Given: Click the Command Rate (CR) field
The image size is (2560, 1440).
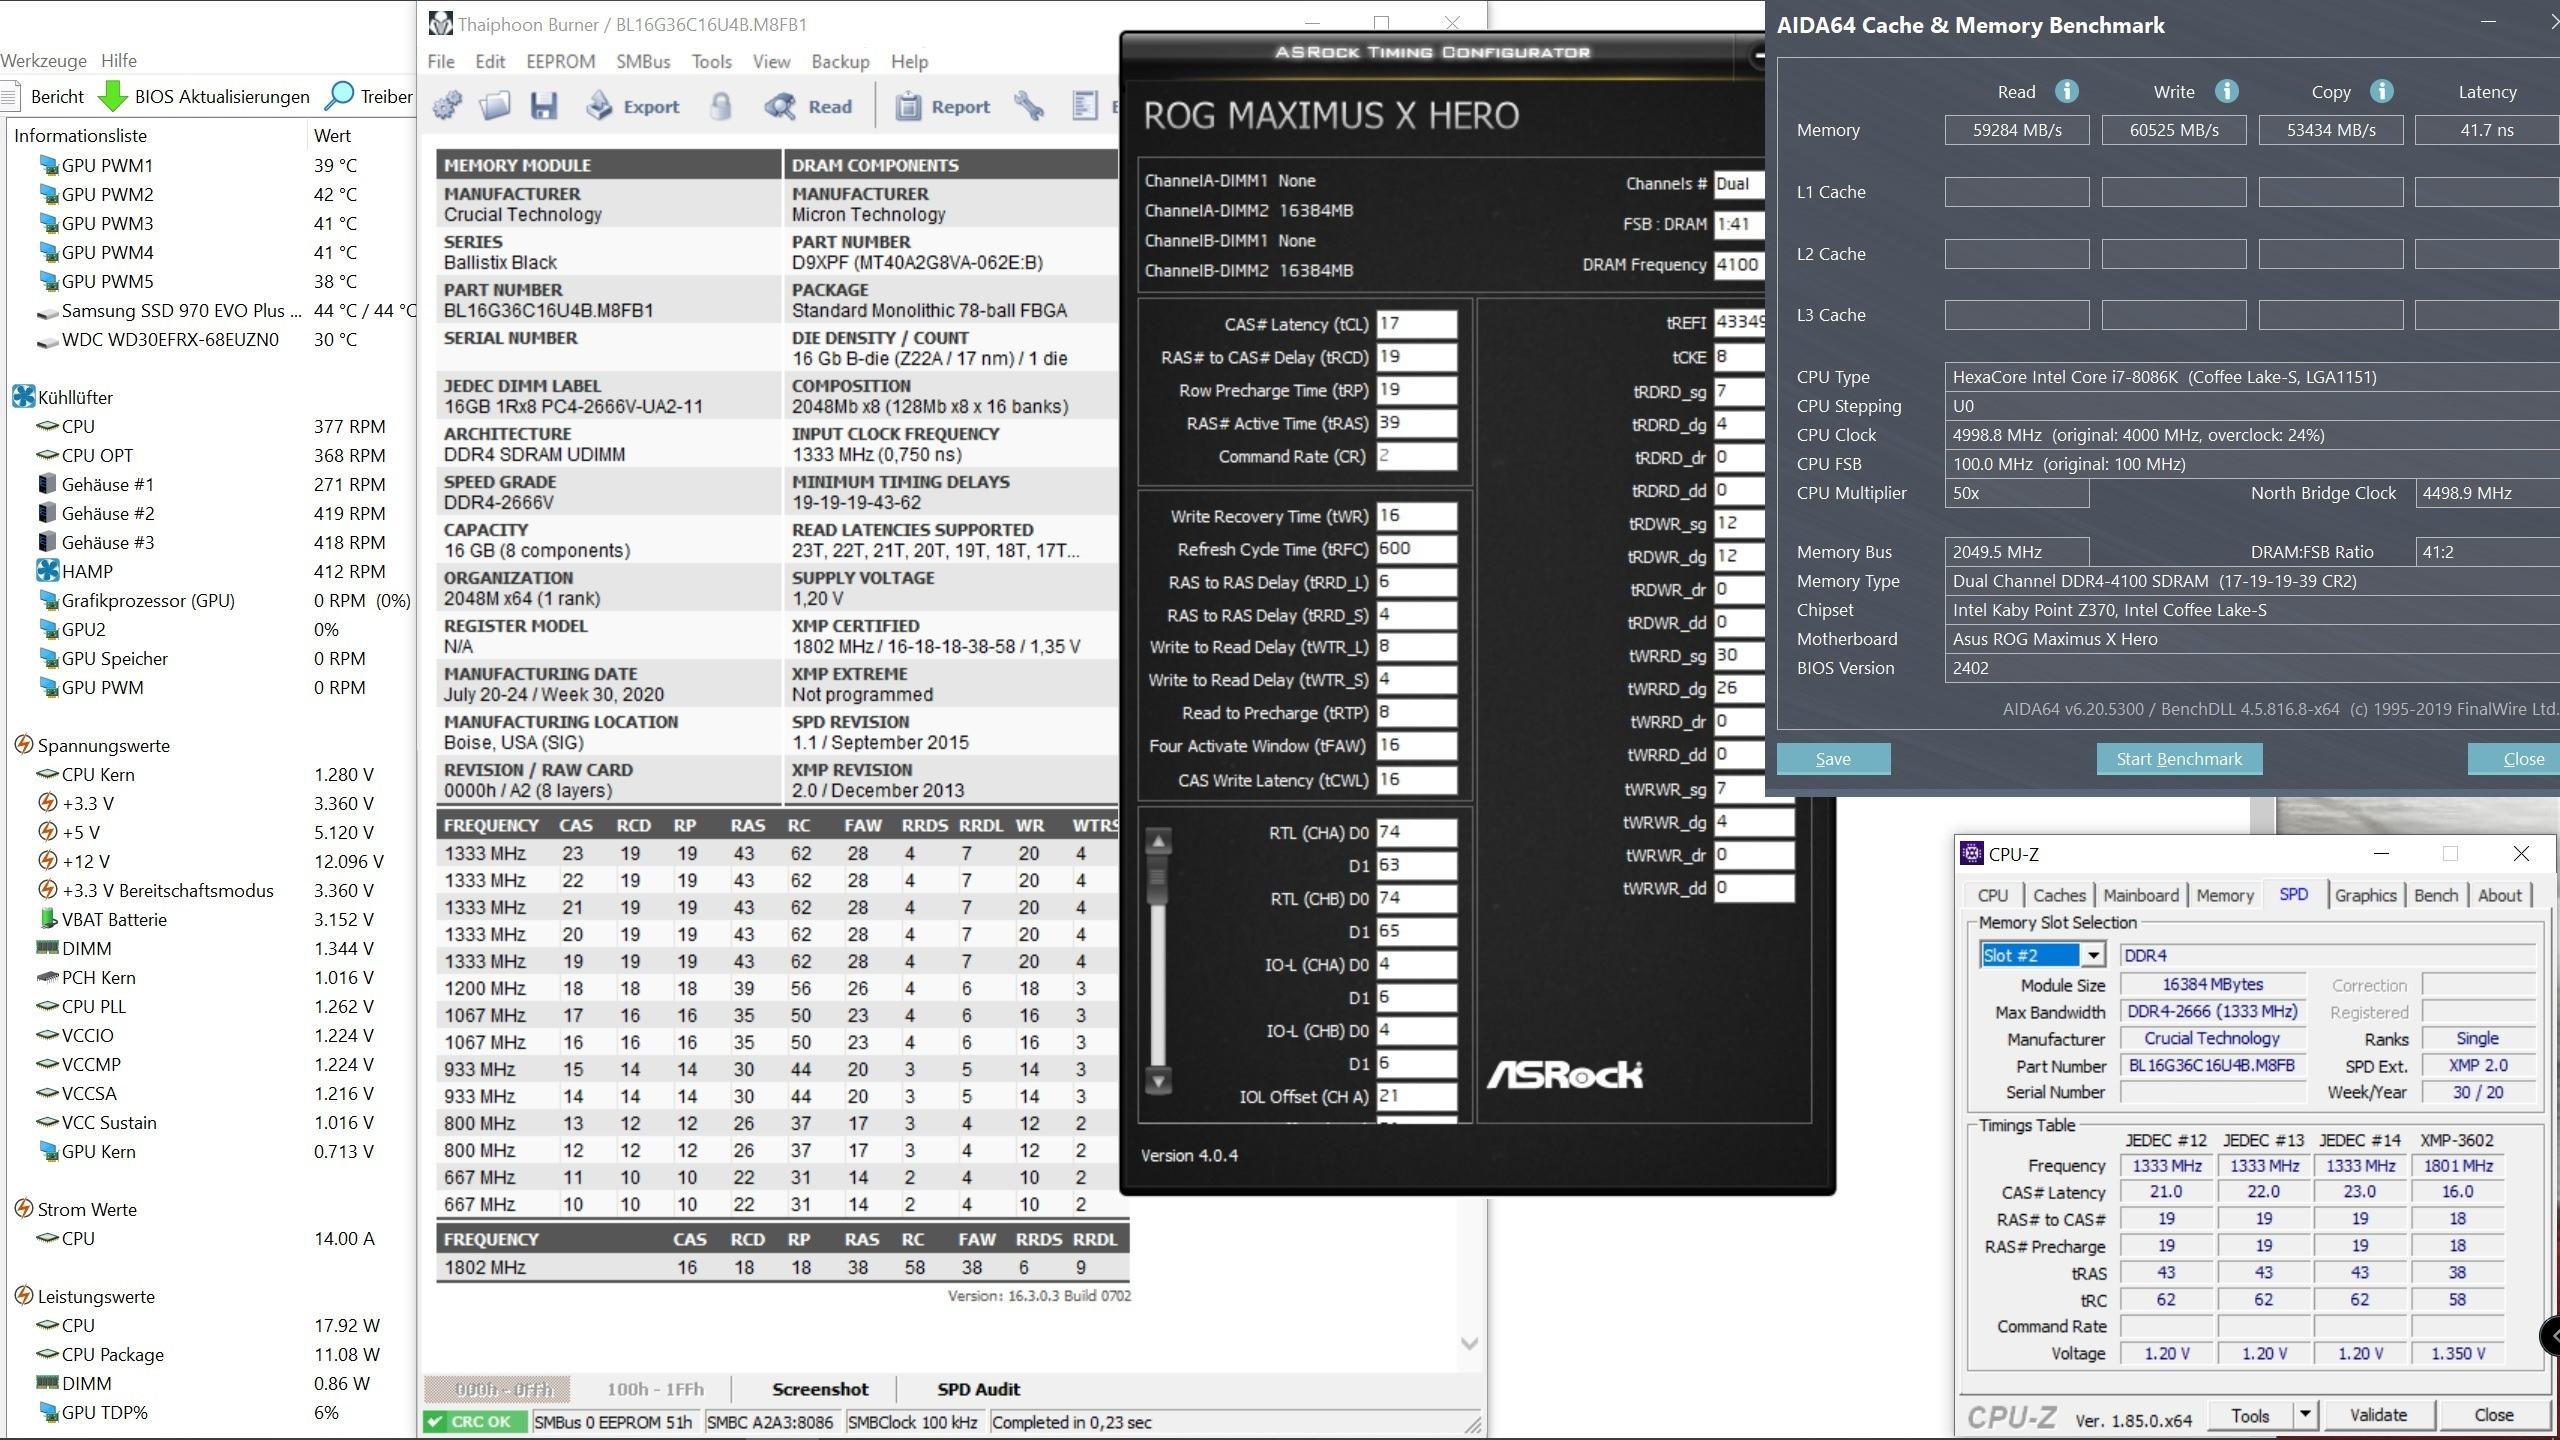Looking at the screenshot, I should [x=1416, y=456].
